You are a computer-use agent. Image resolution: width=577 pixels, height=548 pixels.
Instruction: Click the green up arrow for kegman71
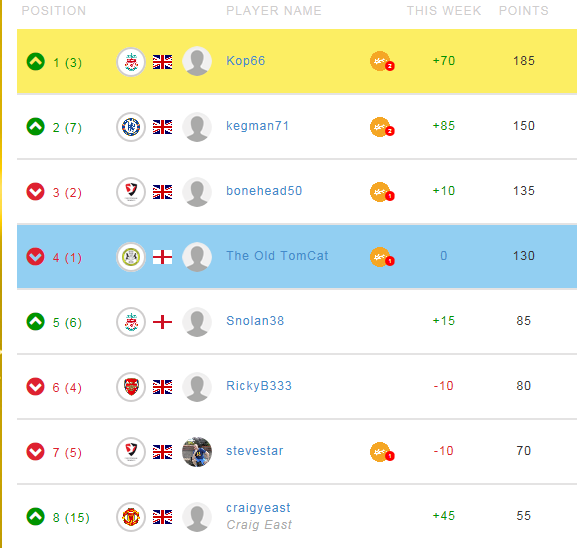point(36,127)
